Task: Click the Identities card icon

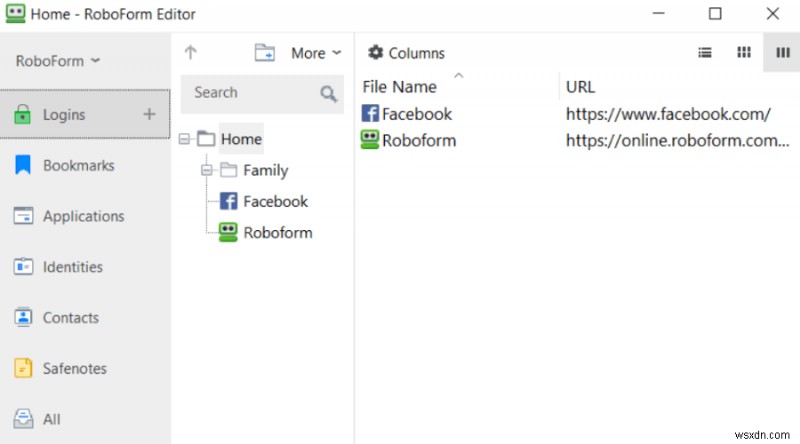Action: coord(23,266)
